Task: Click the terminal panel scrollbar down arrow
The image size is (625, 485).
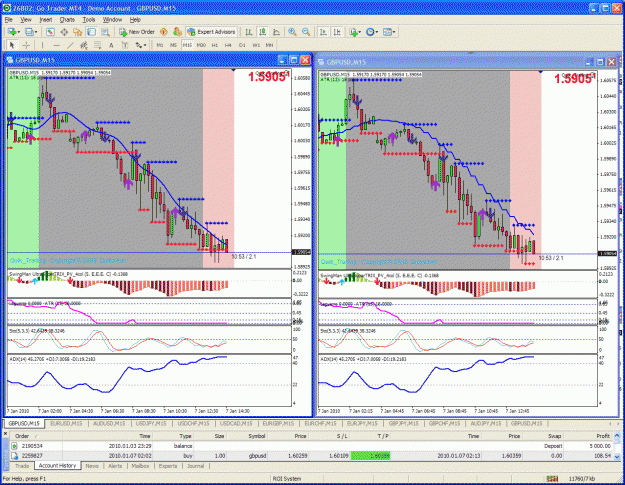Action: [x=617, y=456]
